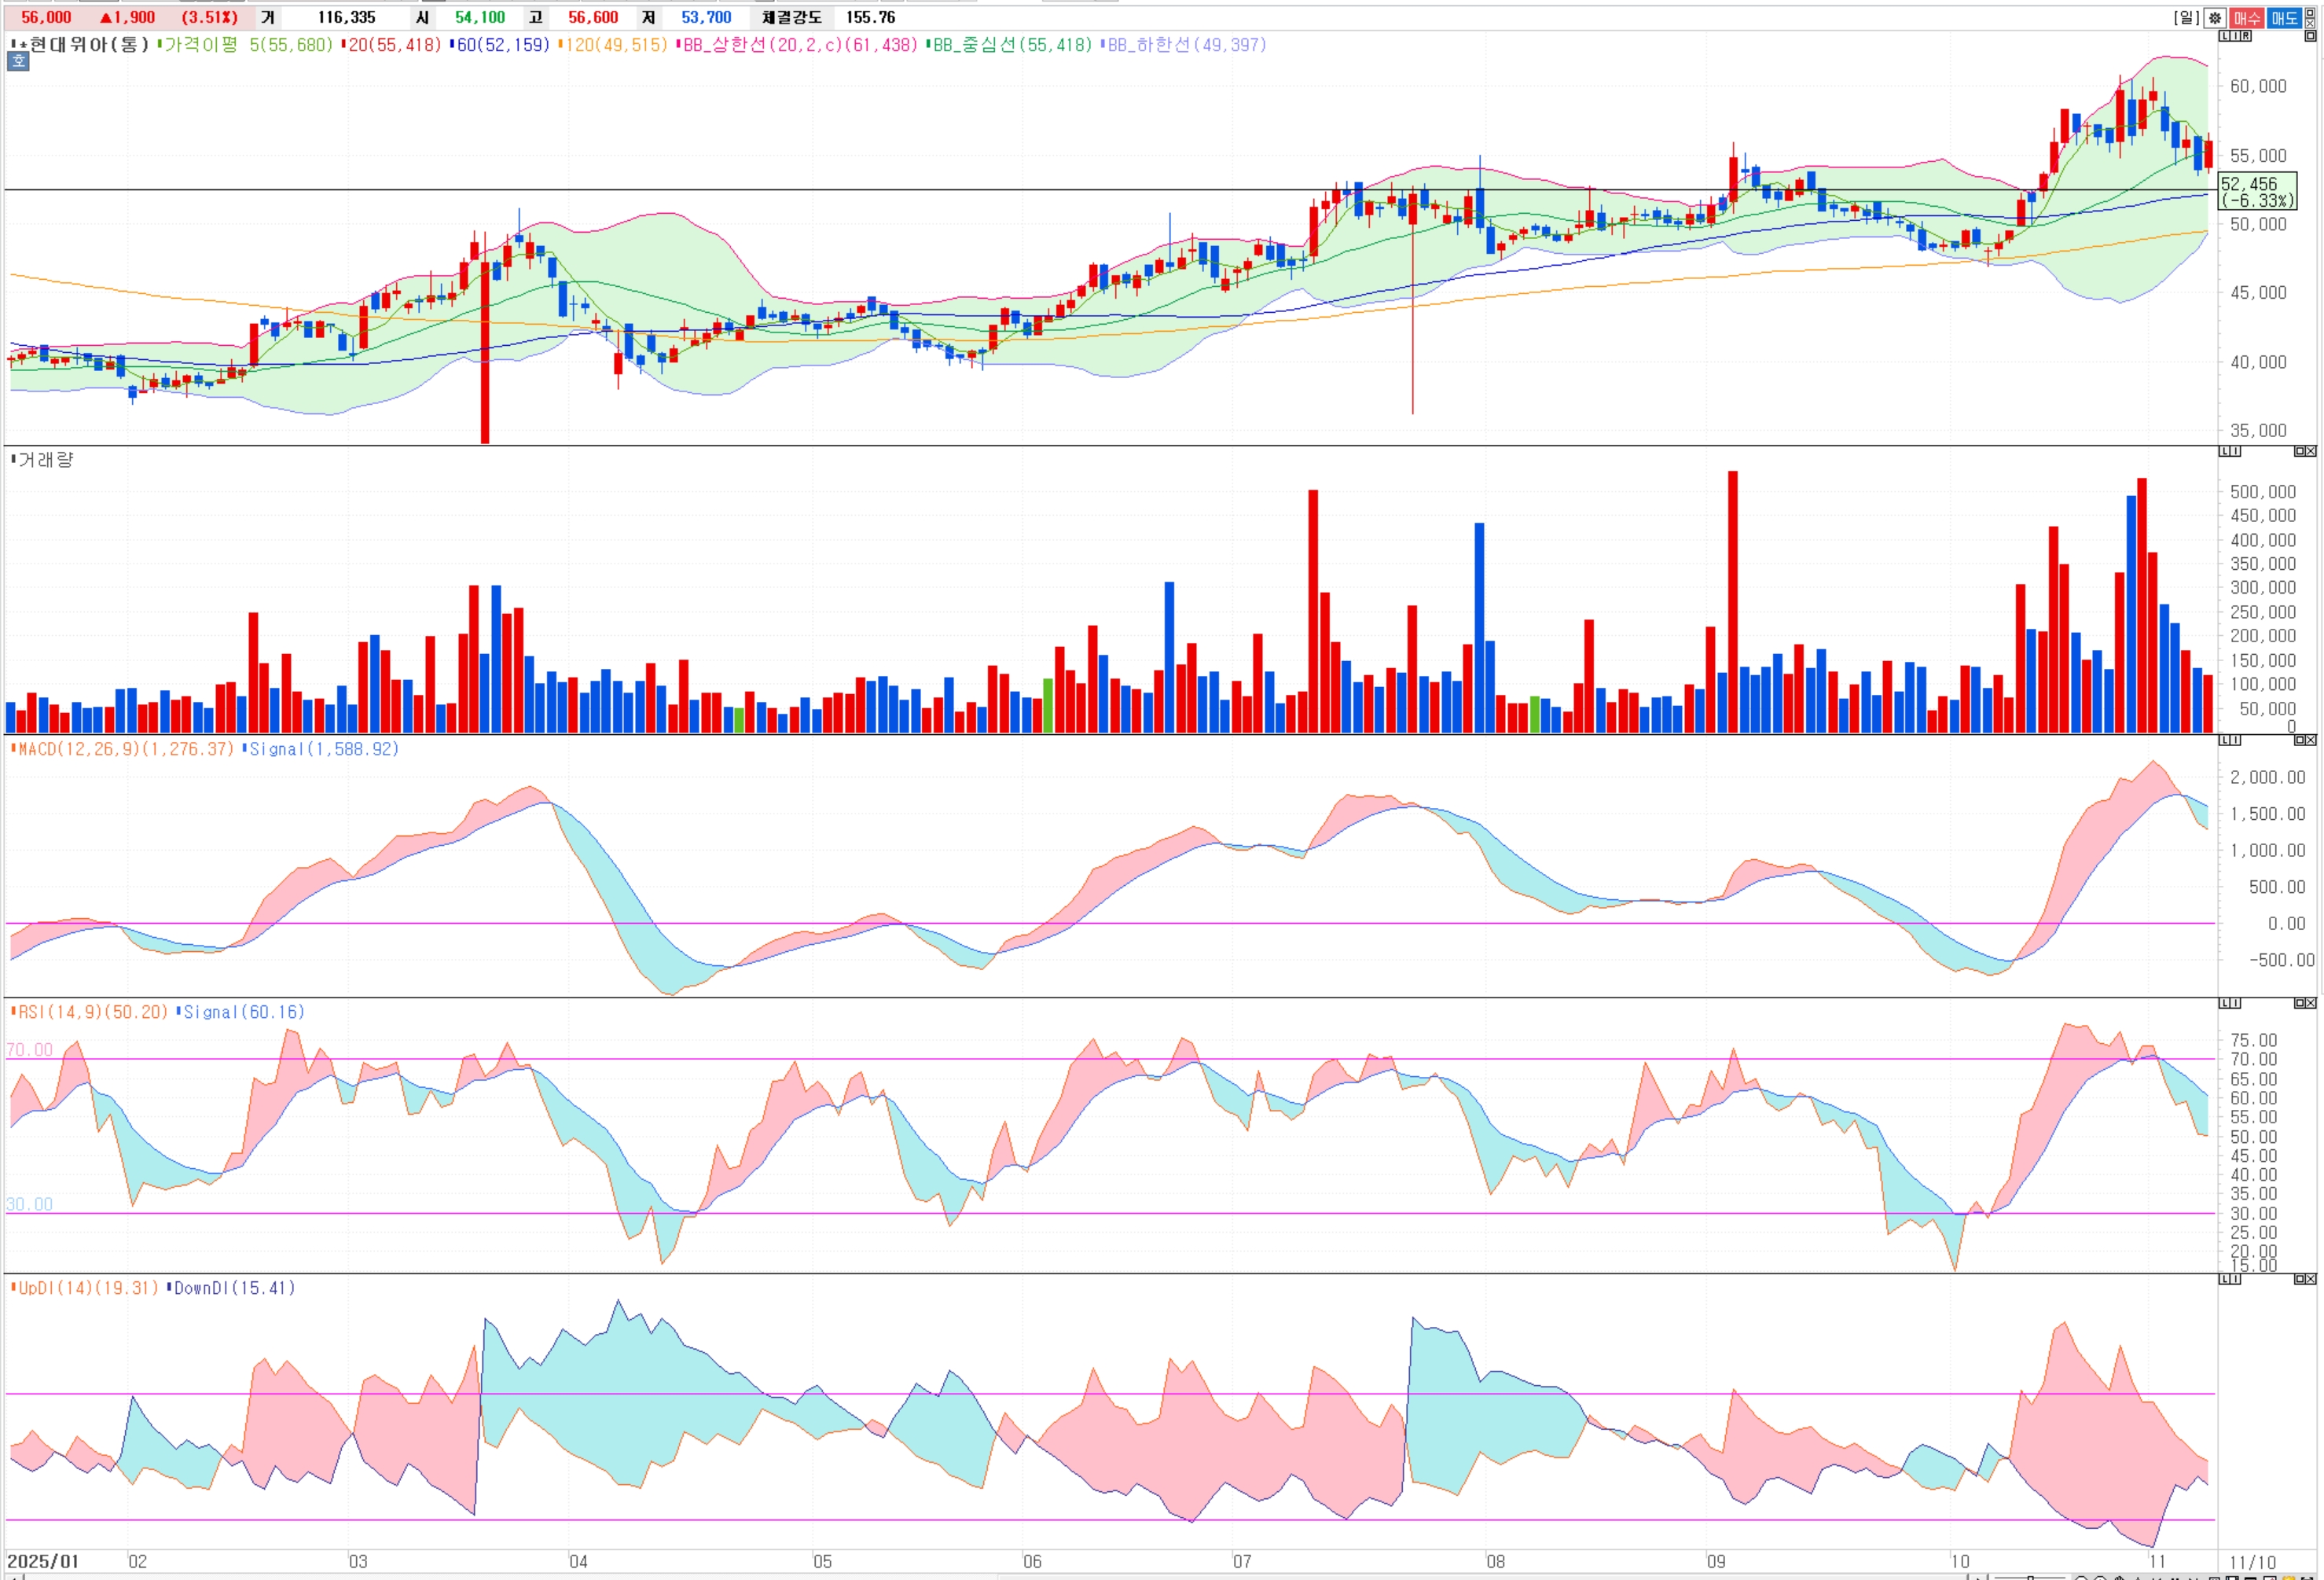
Task: Click the 52,456 horizontal line price label
Action: coord(2257,191)
